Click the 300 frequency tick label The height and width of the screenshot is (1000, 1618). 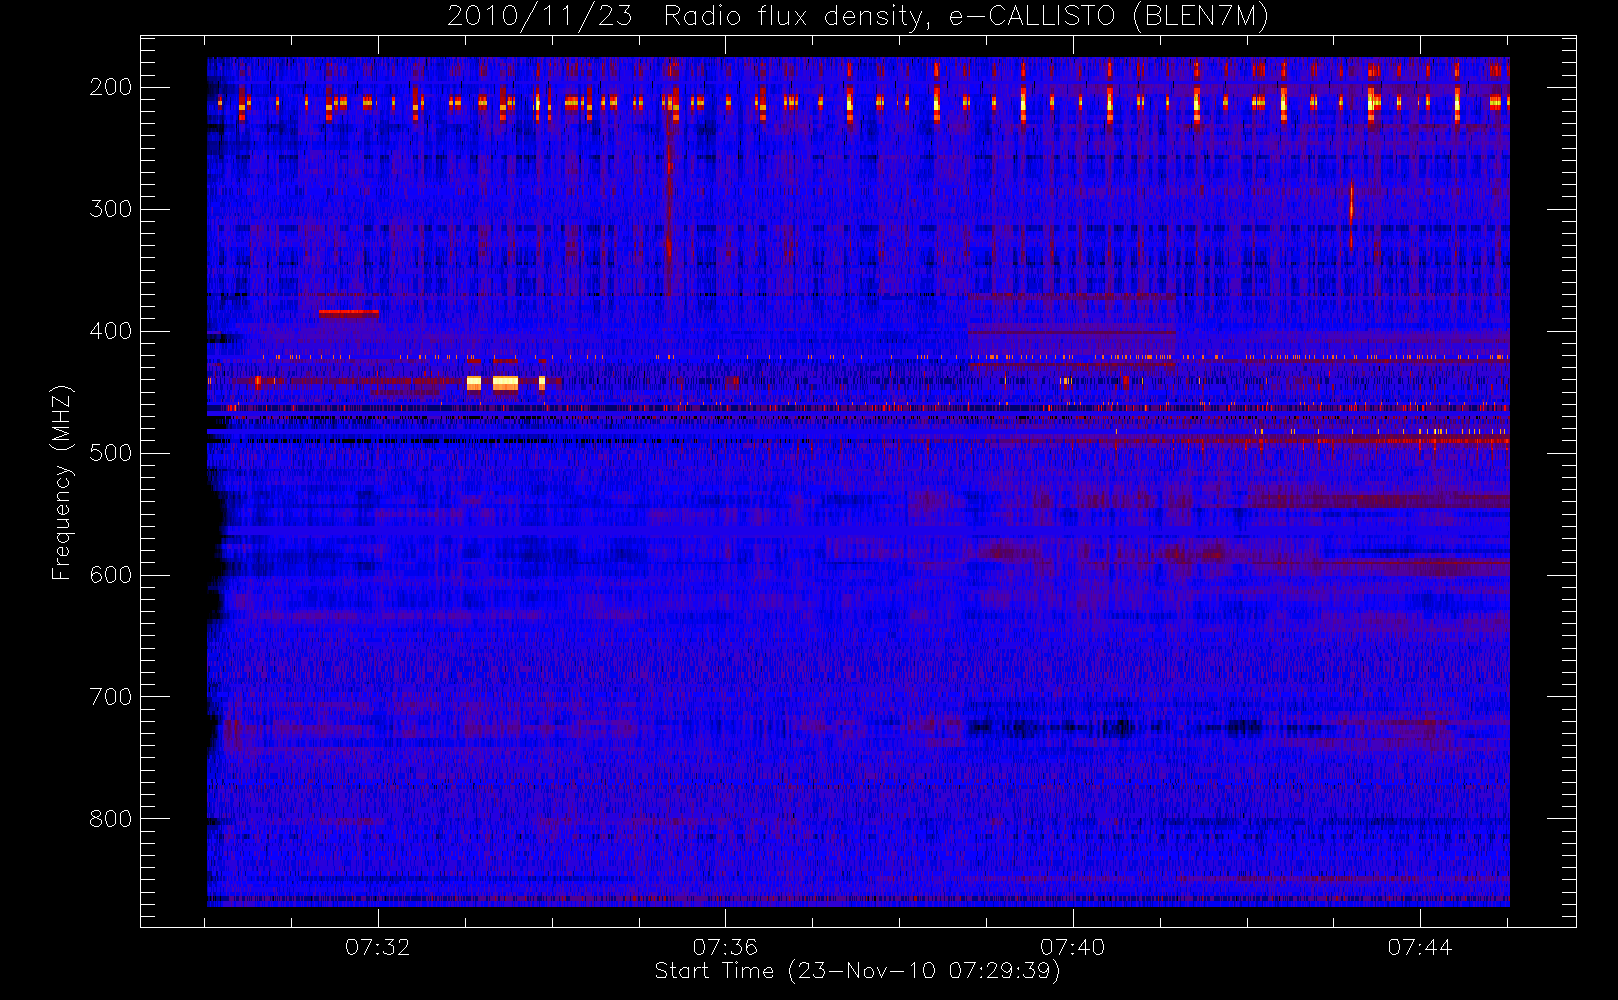pyautogui.click(x=111, y=209)
